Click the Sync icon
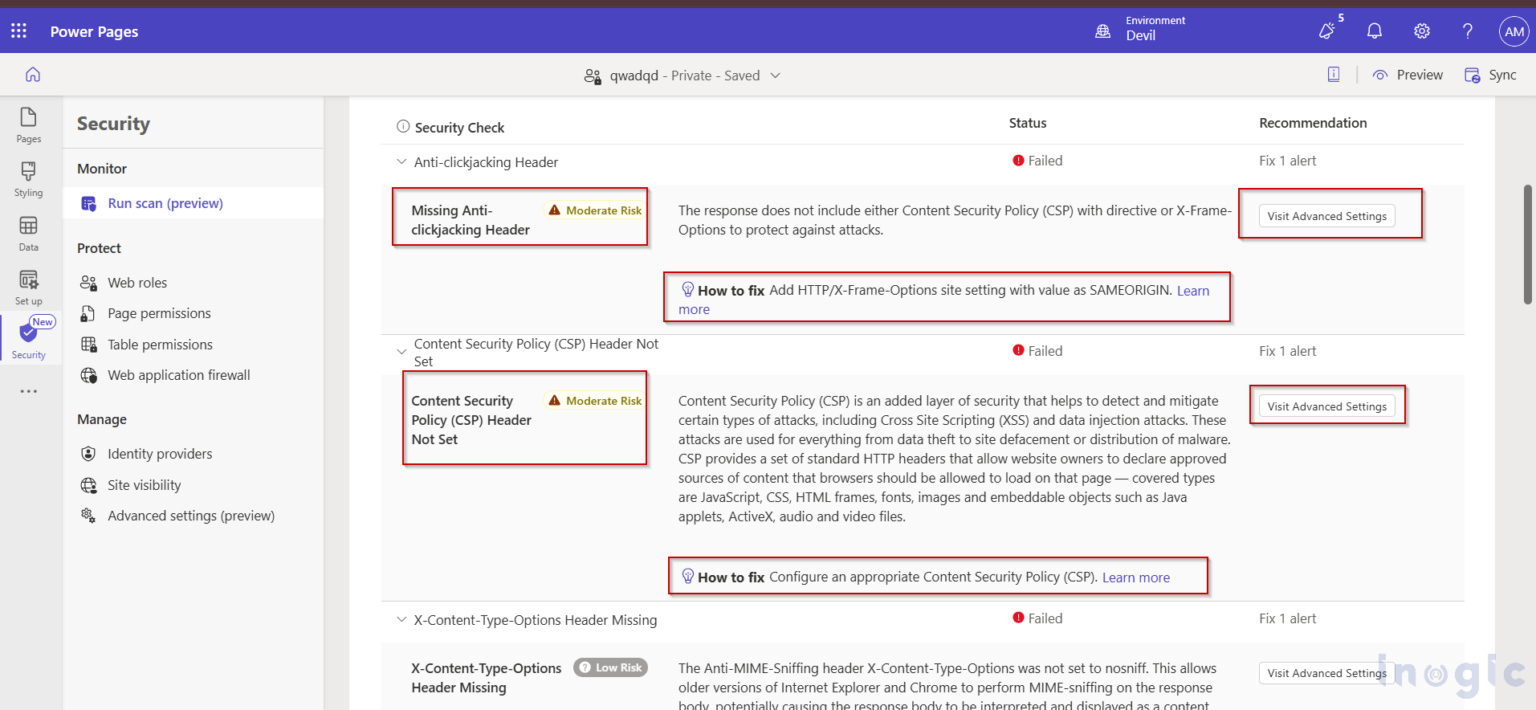This screenshot has width=1536, height=710. pos(1472,75)
